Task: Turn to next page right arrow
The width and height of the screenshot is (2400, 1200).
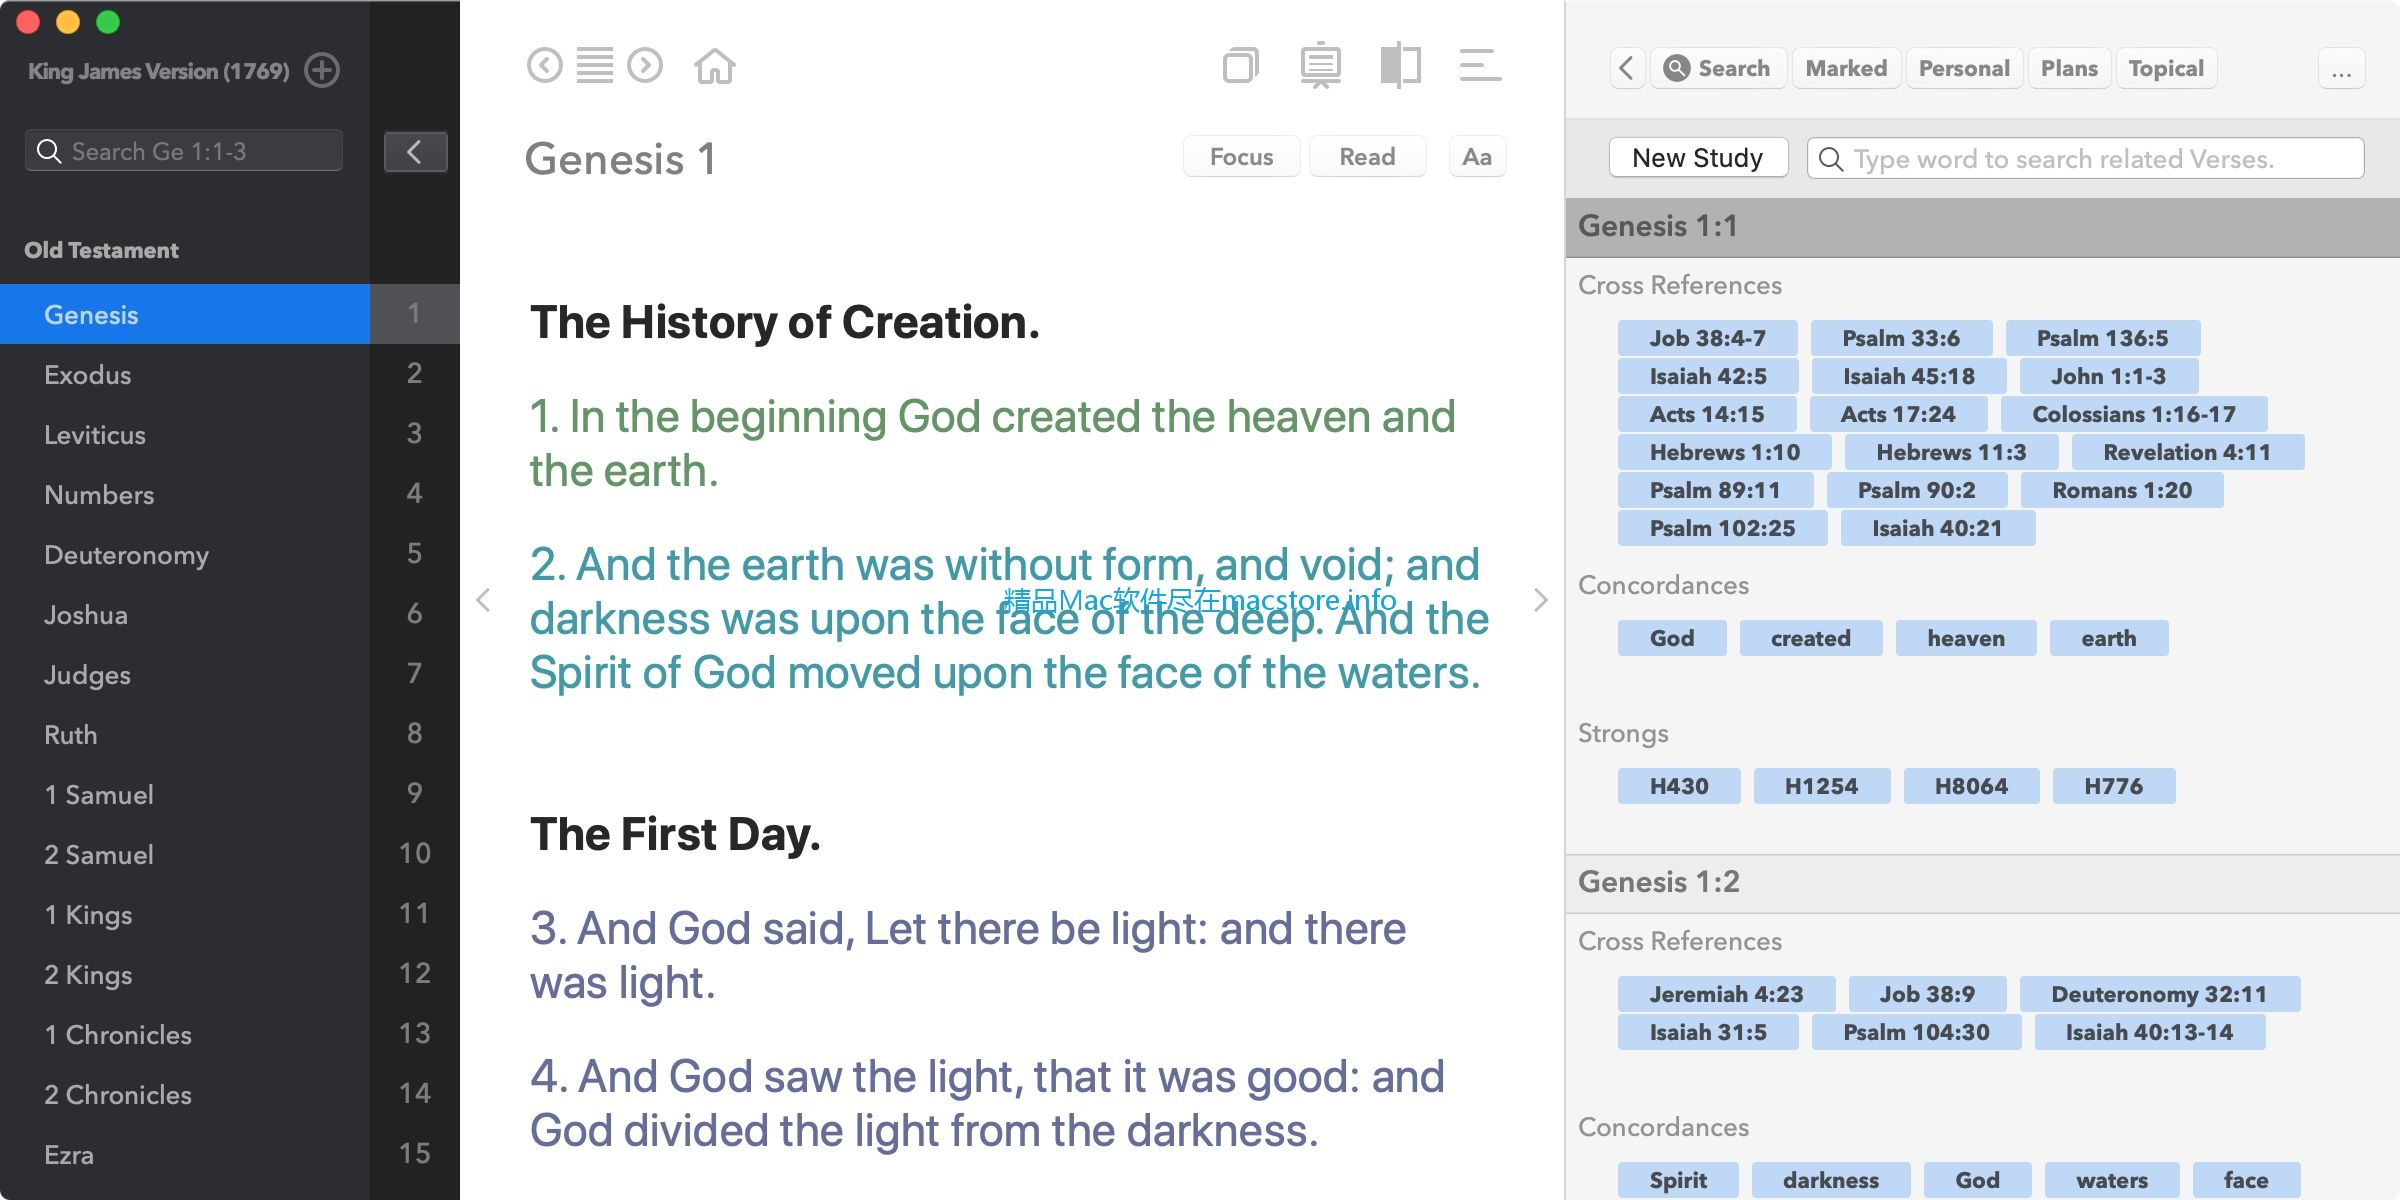Action: click(1540, 600)
